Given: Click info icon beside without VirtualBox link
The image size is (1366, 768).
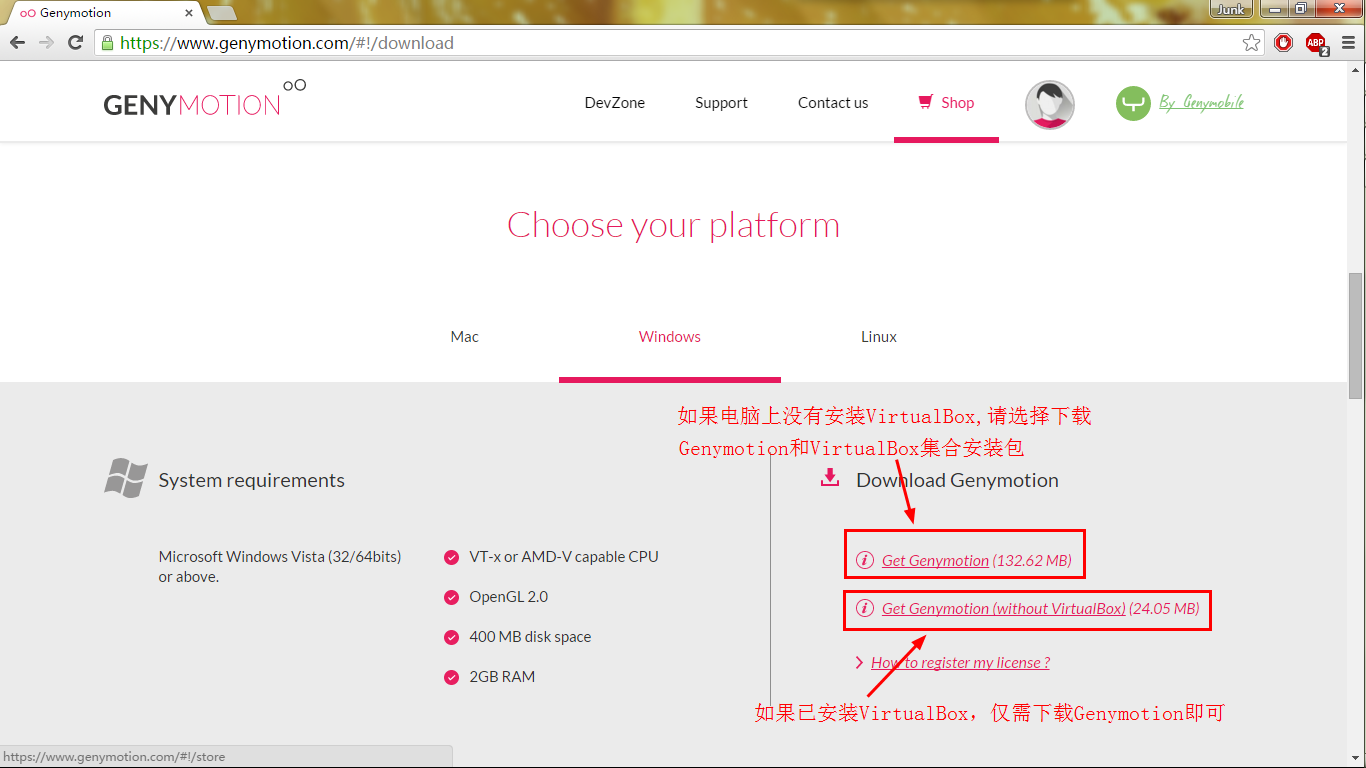Looking at the screenshot, I should point(865,608).
